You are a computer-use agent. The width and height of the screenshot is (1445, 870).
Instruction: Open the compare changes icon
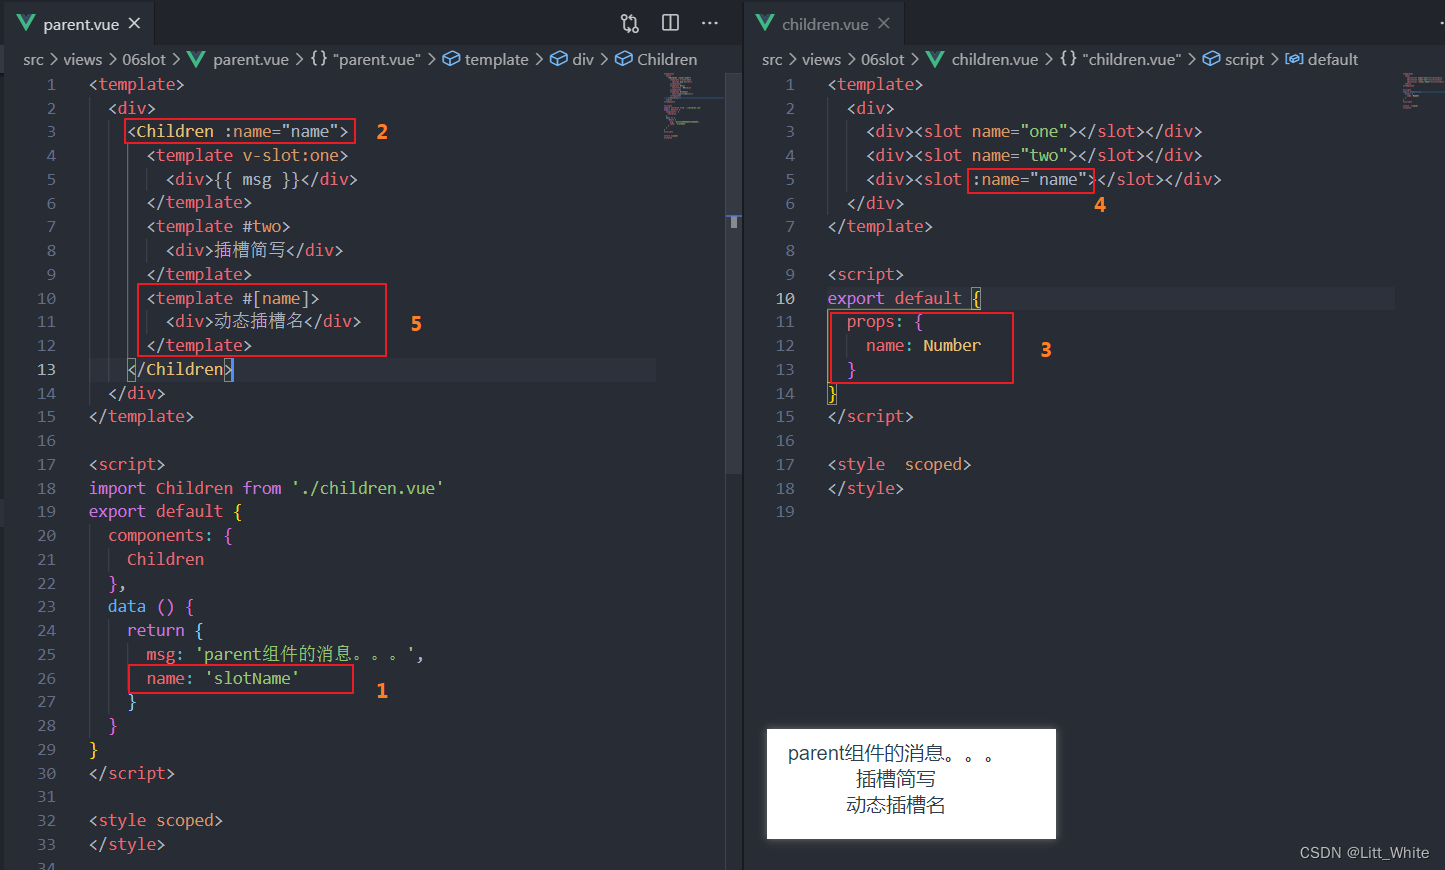click(630, 23)
